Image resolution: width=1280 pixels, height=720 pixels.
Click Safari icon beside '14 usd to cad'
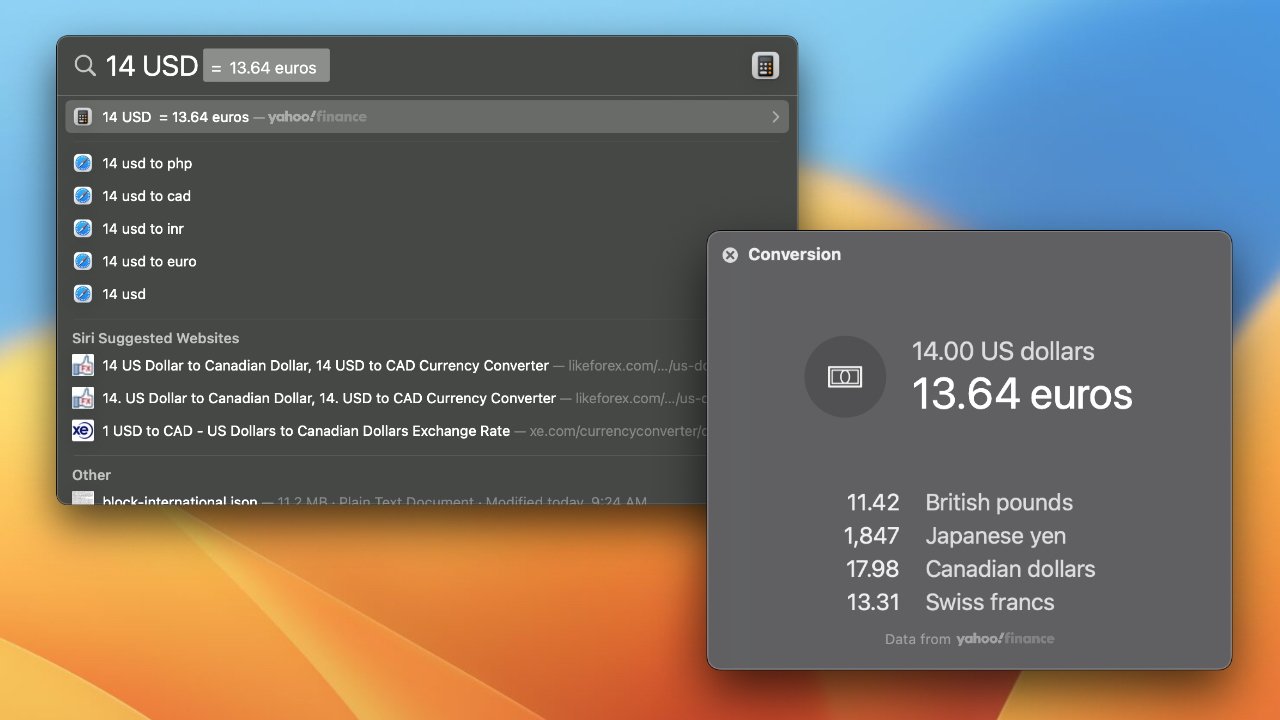coord(83,196)
